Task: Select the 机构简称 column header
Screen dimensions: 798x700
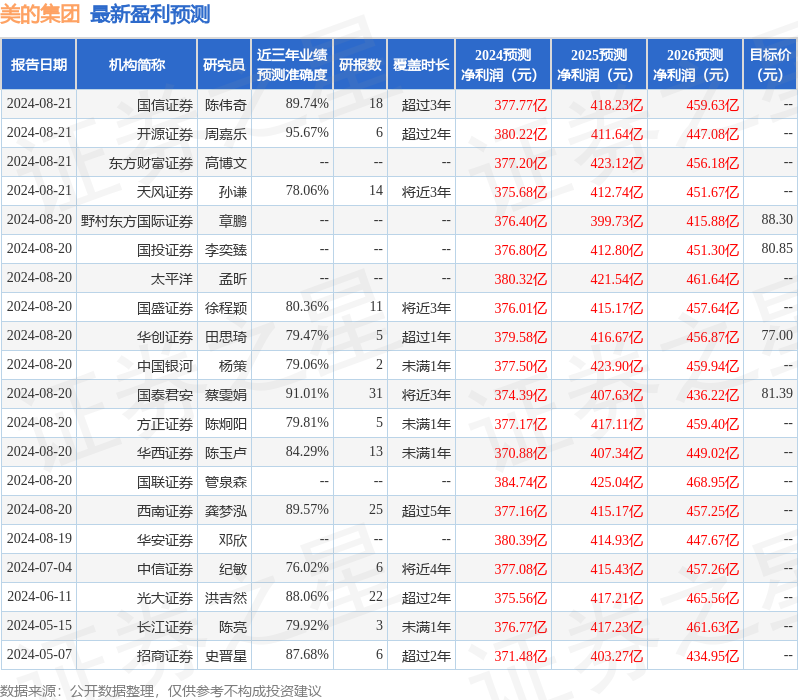Action: coord(136,65)
